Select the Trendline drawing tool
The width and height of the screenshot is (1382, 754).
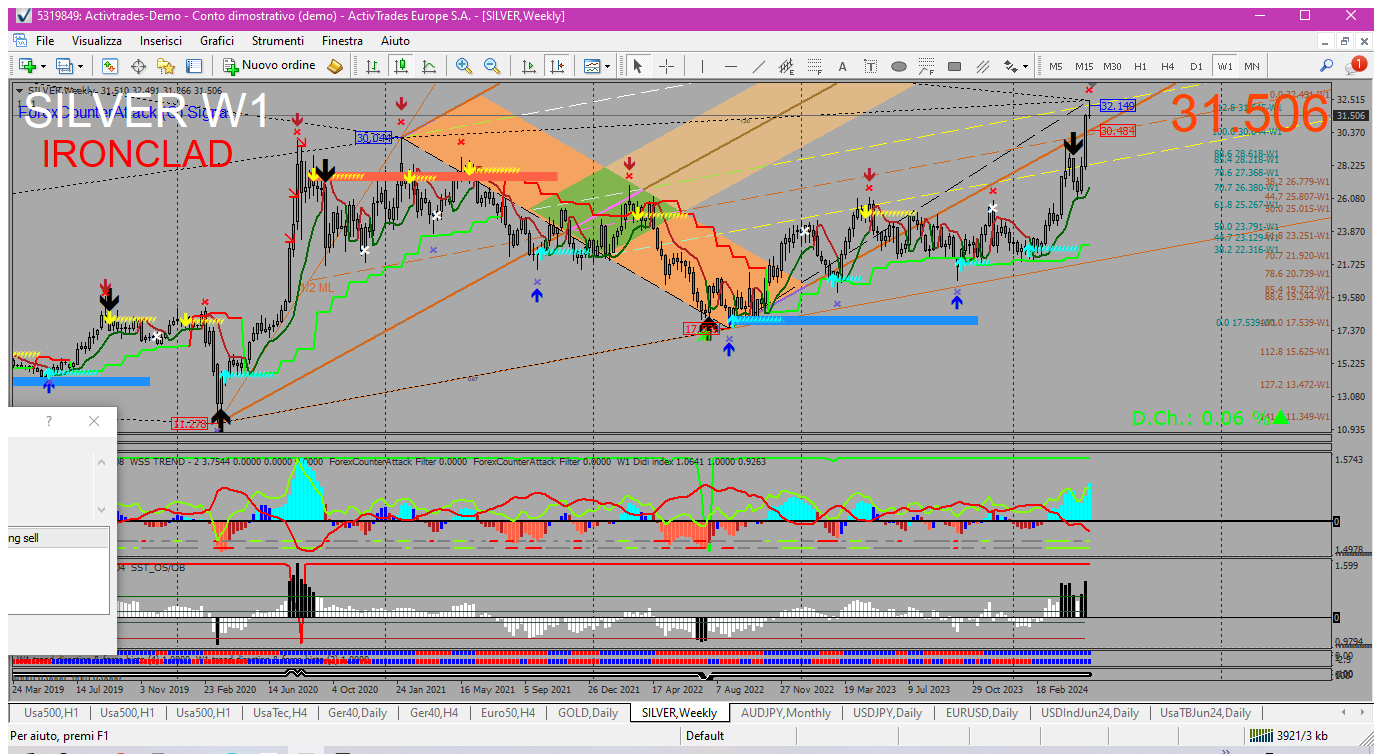759,66
